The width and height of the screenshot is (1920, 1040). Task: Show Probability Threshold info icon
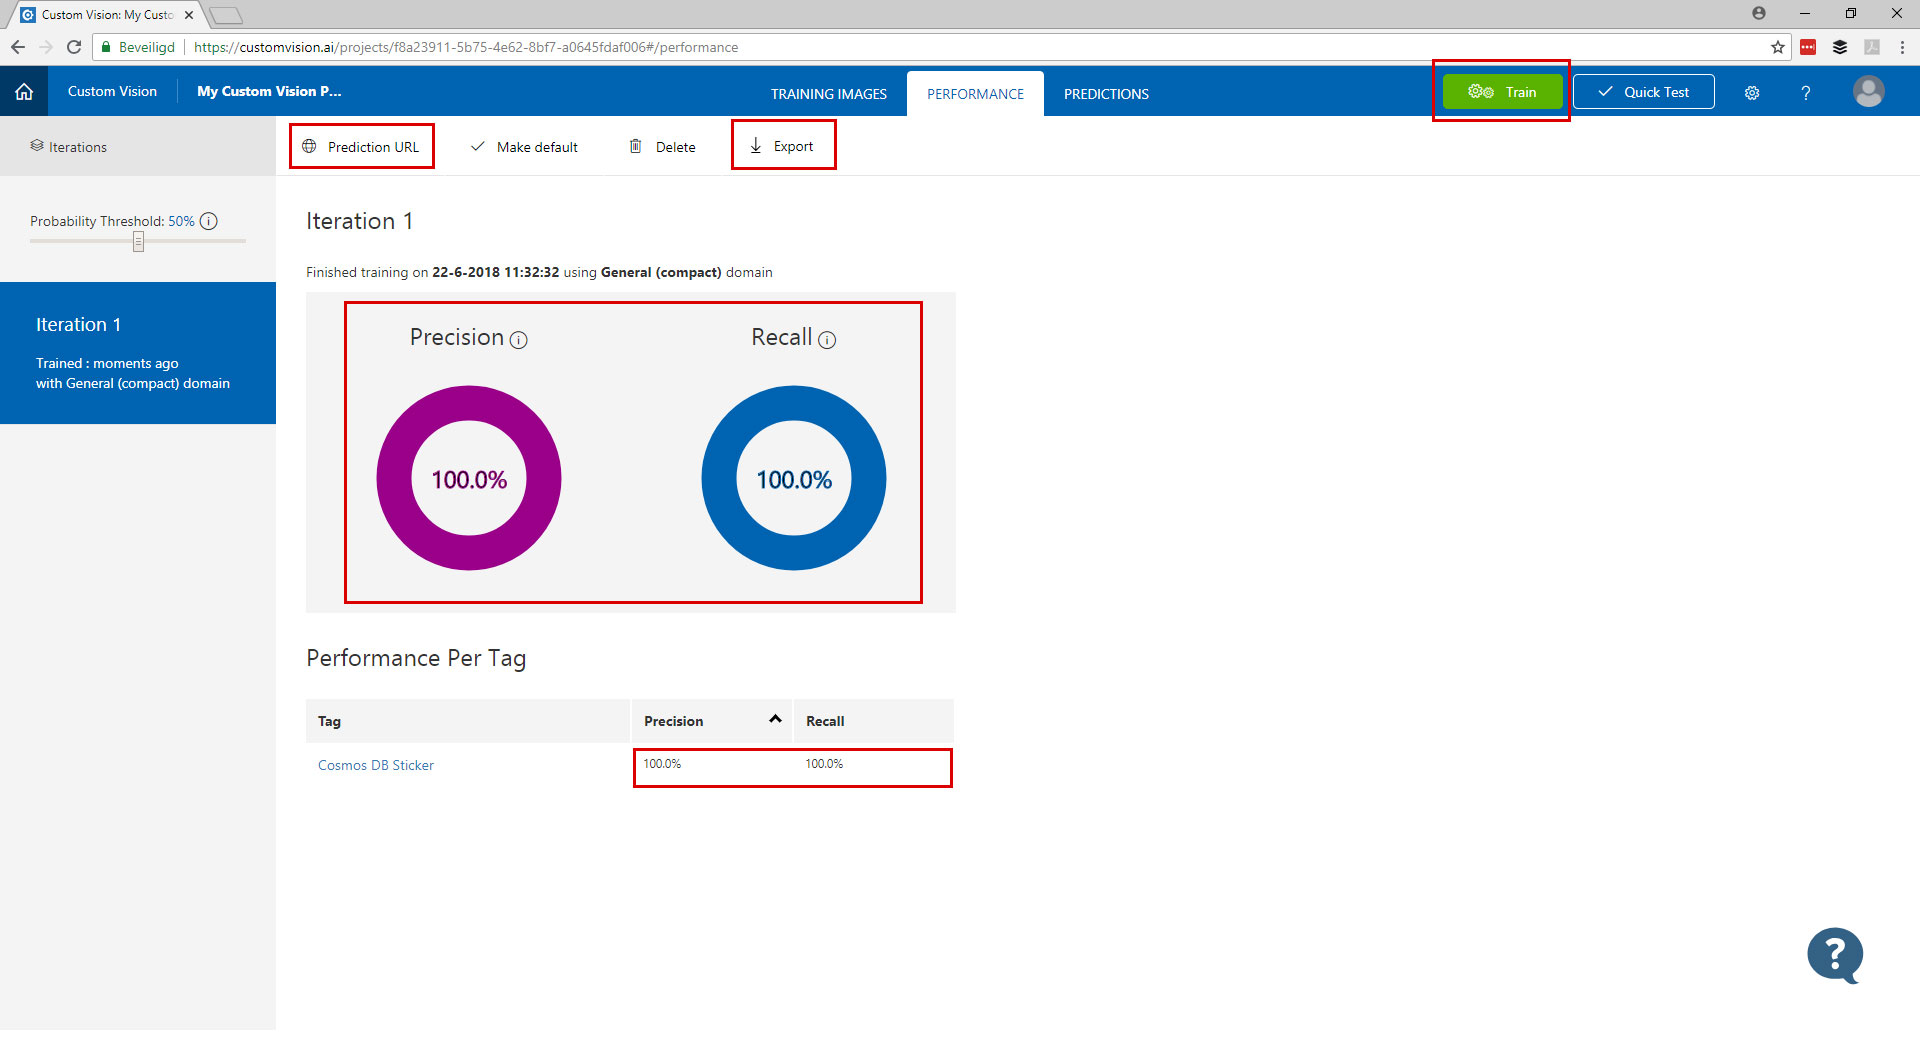click(209, 222)
